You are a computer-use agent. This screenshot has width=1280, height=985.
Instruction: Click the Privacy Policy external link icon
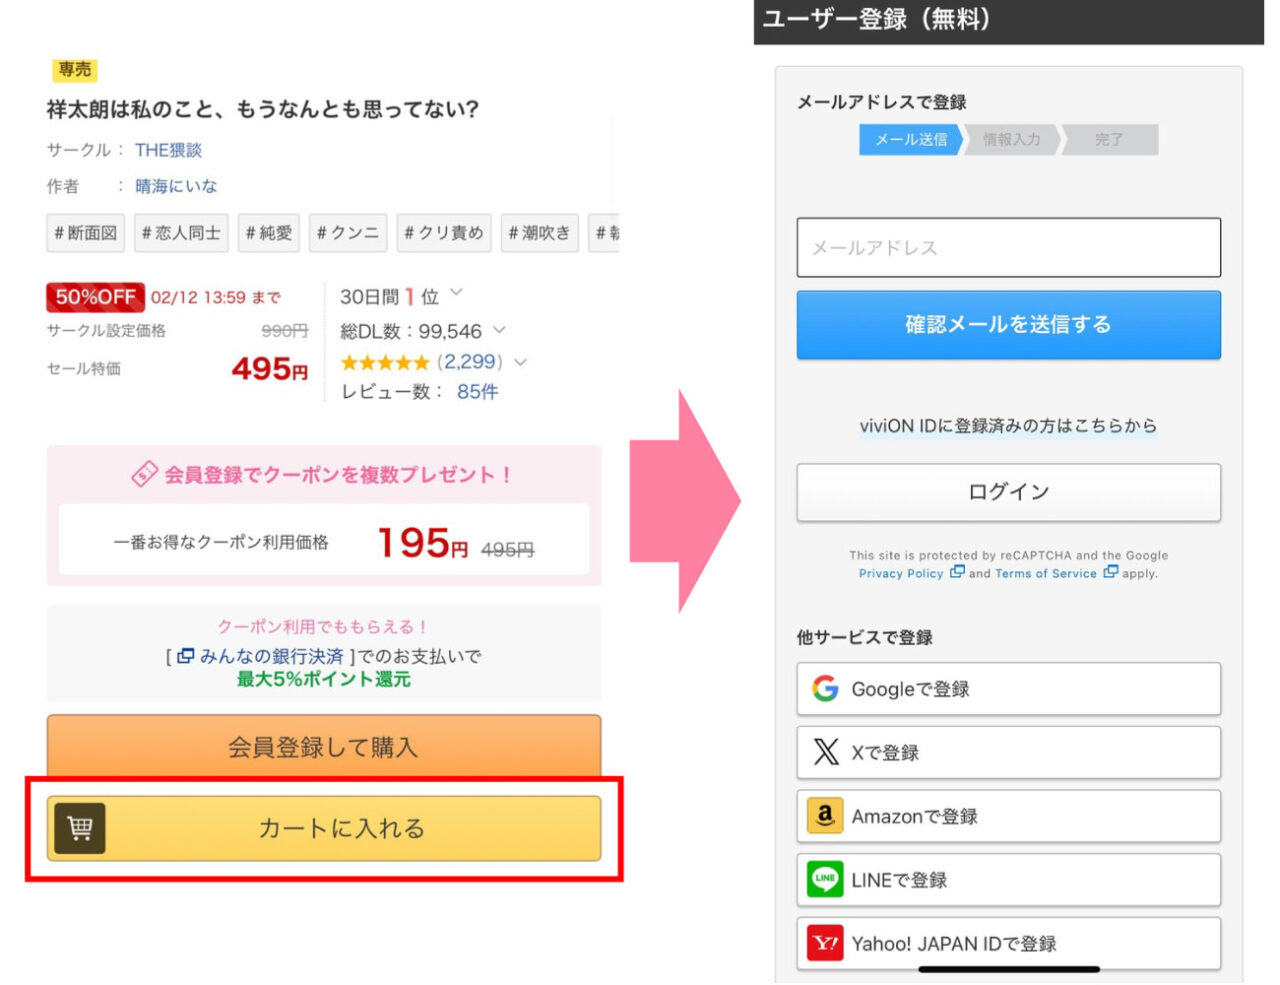coord(957,573)
